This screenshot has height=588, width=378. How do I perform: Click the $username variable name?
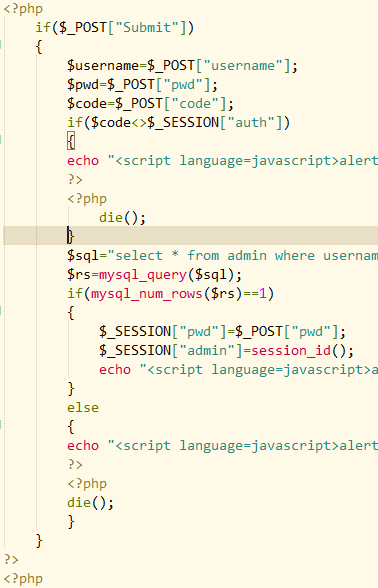pos(103,66)
